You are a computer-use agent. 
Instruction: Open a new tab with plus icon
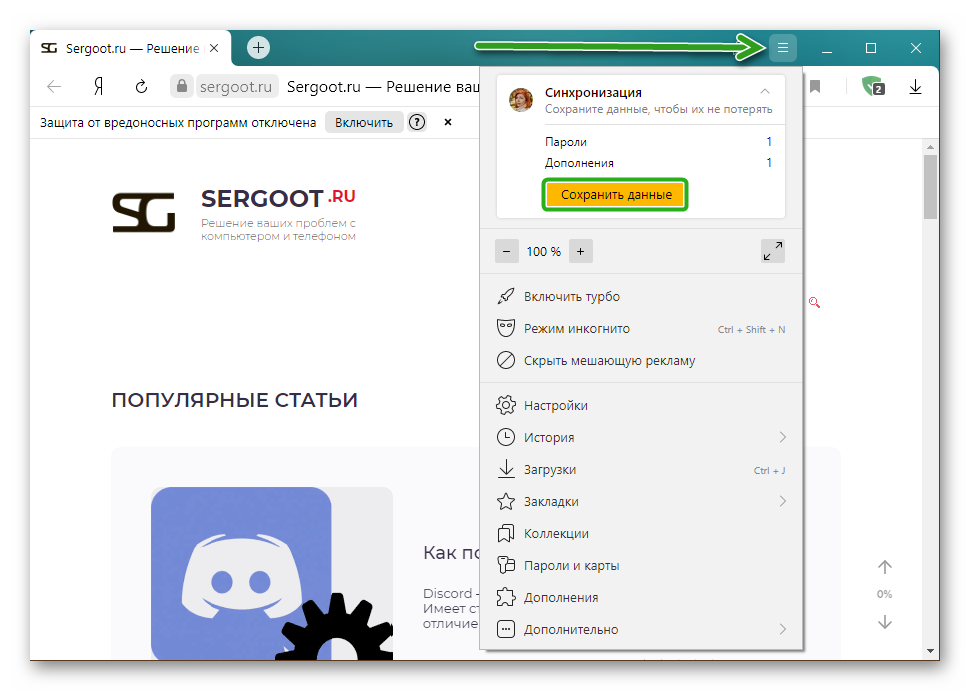point(258,47)
